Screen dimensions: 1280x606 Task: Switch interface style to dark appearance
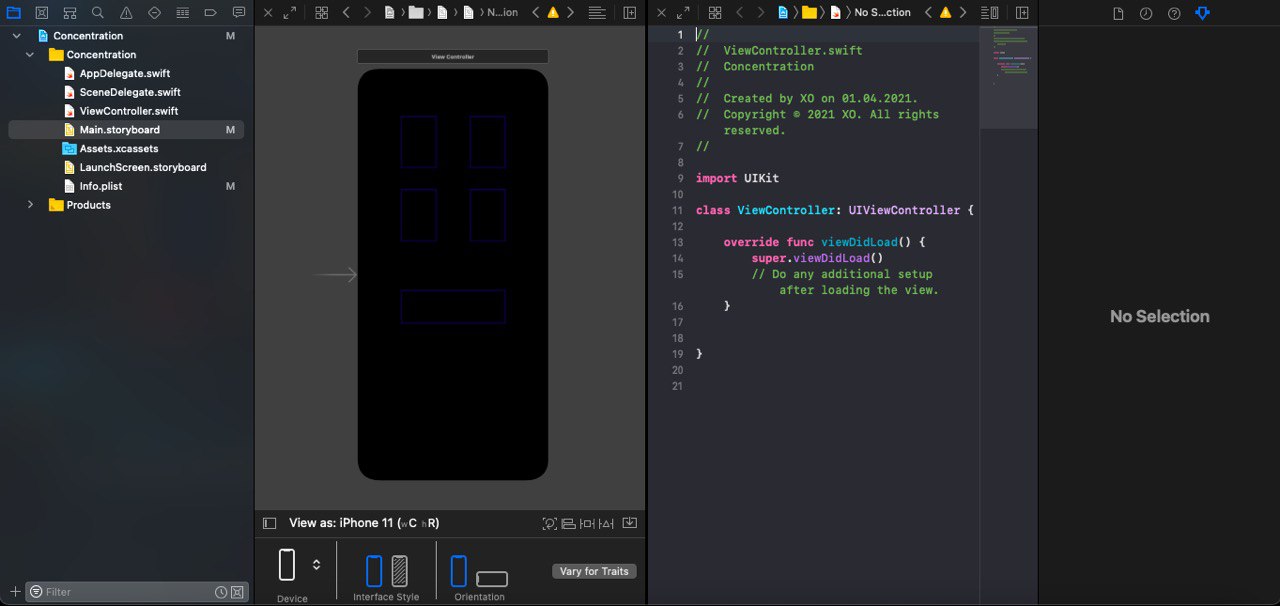(x=399, y=571)
